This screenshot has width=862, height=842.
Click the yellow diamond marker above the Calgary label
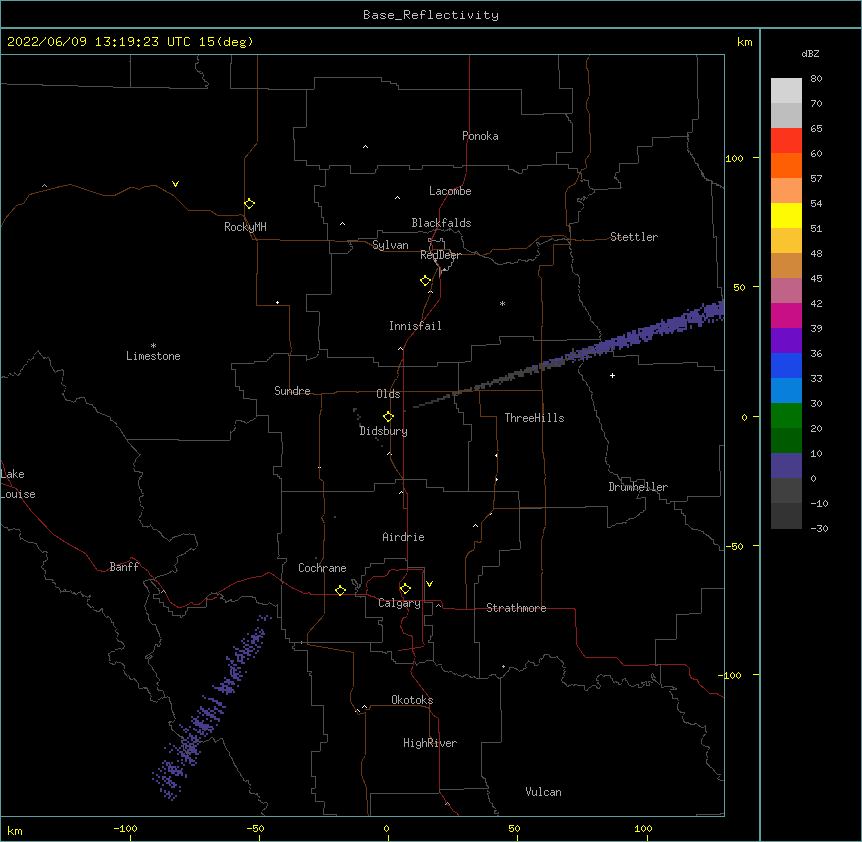click(x=406, y=589)
